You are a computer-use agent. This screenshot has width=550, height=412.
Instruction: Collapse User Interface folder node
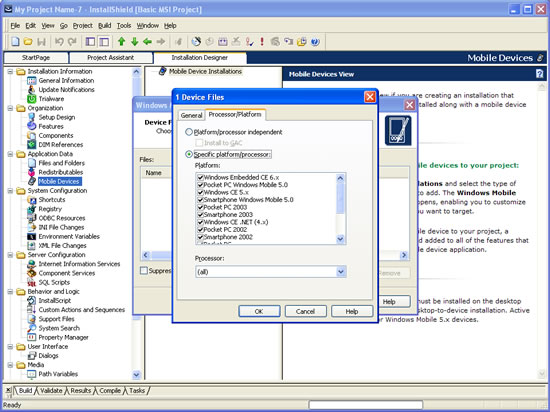coord(10,346)
